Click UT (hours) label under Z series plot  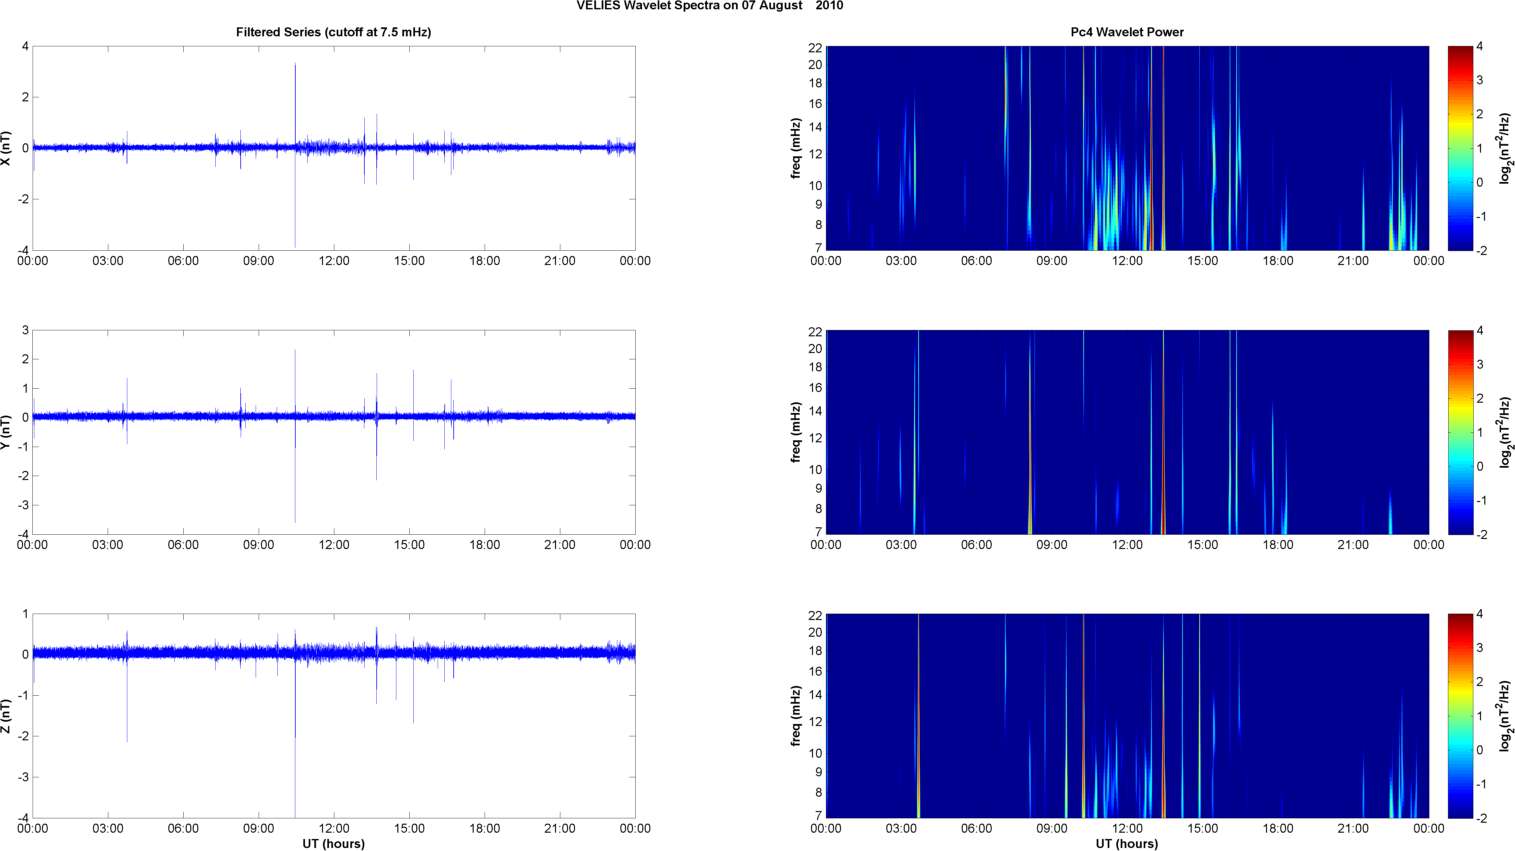[x=333, y=843]
